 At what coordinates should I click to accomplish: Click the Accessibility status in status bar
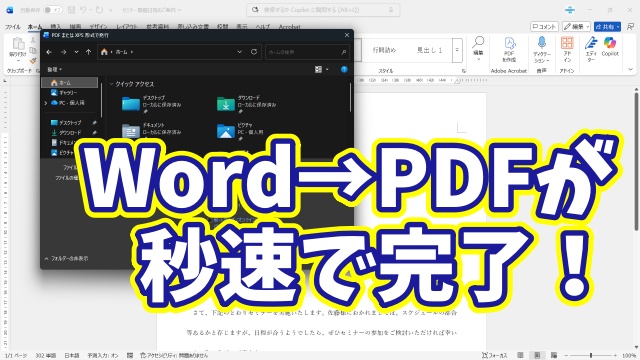174,356
